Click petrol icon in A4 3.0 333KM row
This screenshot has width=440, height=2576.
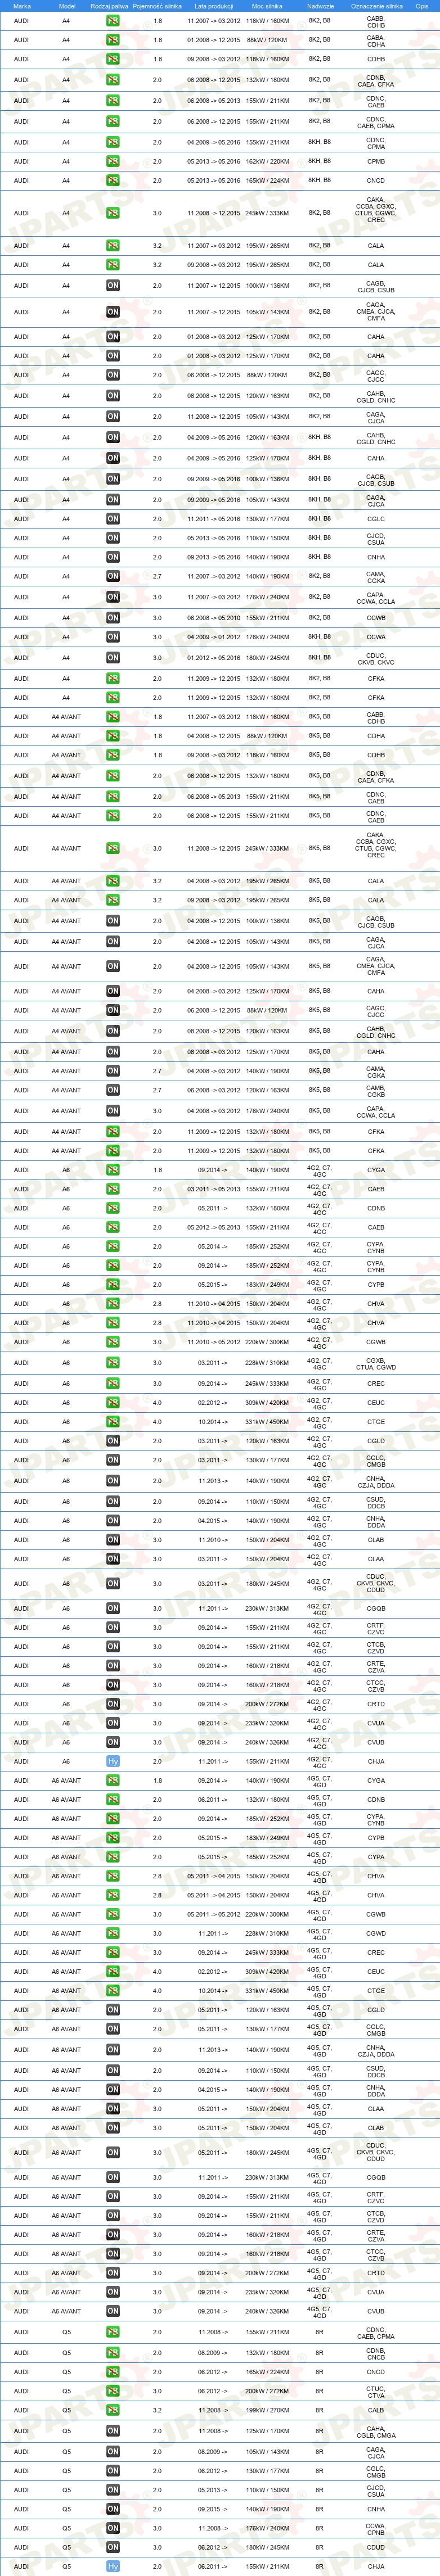pyautogui.click(x=113, y=213)
